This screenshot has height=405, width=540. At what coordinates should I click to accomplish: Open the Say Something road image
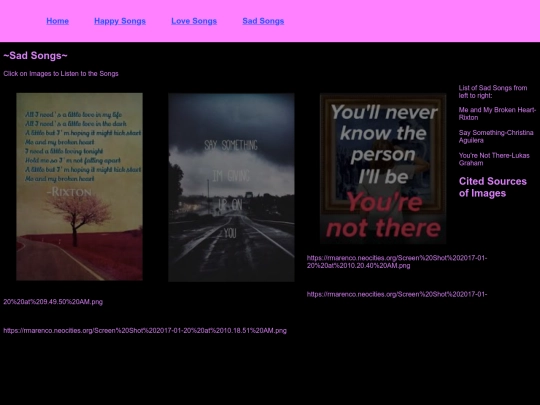coord(231,187)
